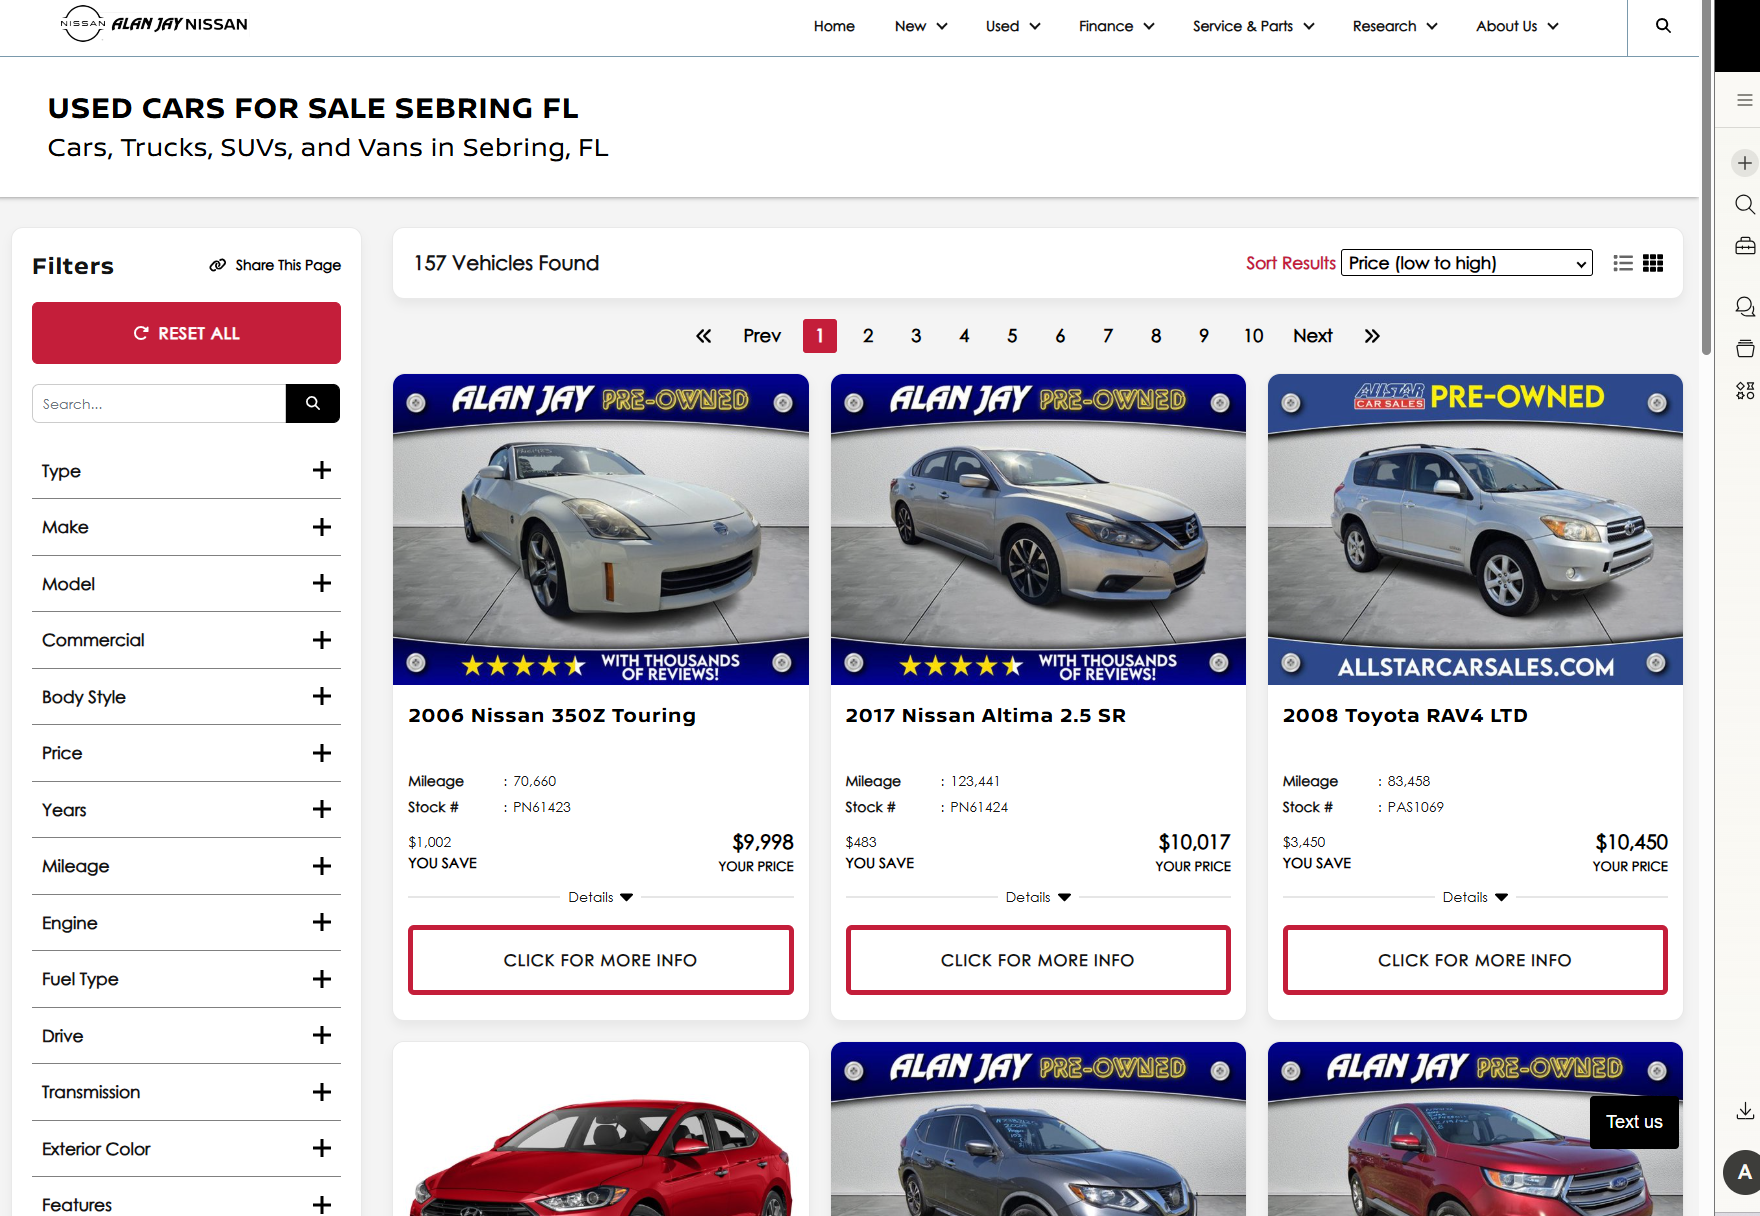Open the sidebar collections stack icon
This screenshot has height=1216, width=1760.
tap(1745, 348)
